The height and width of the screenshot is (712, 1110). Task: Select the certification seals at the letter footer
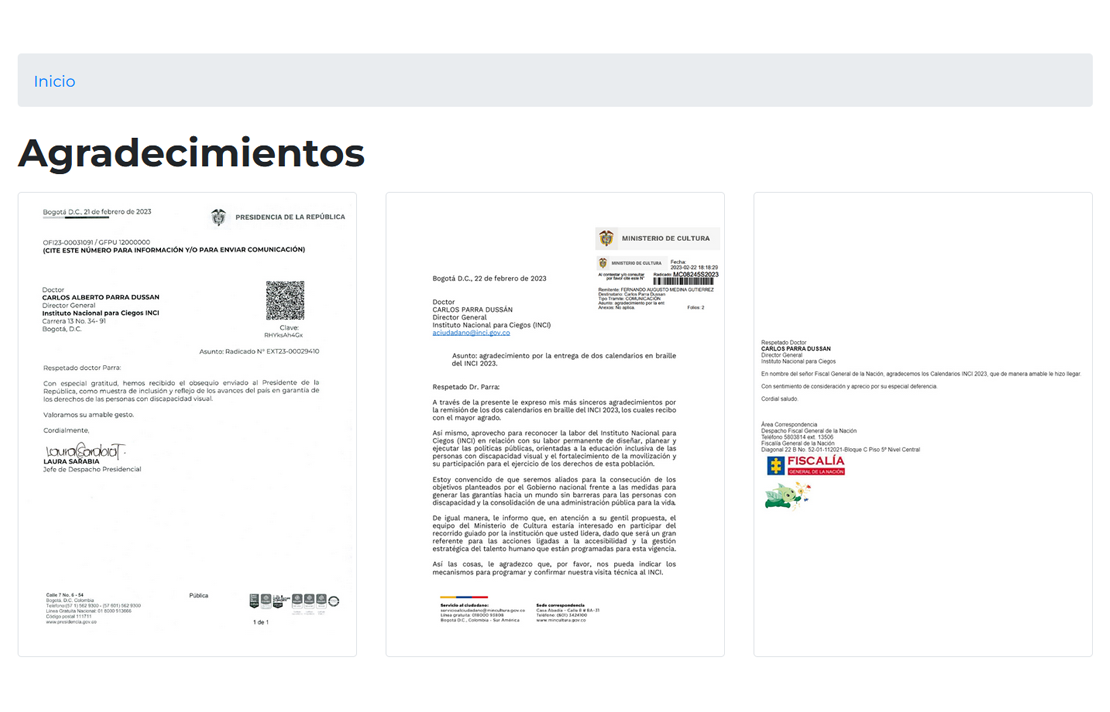pyautogui.click(x=295, y=600)
